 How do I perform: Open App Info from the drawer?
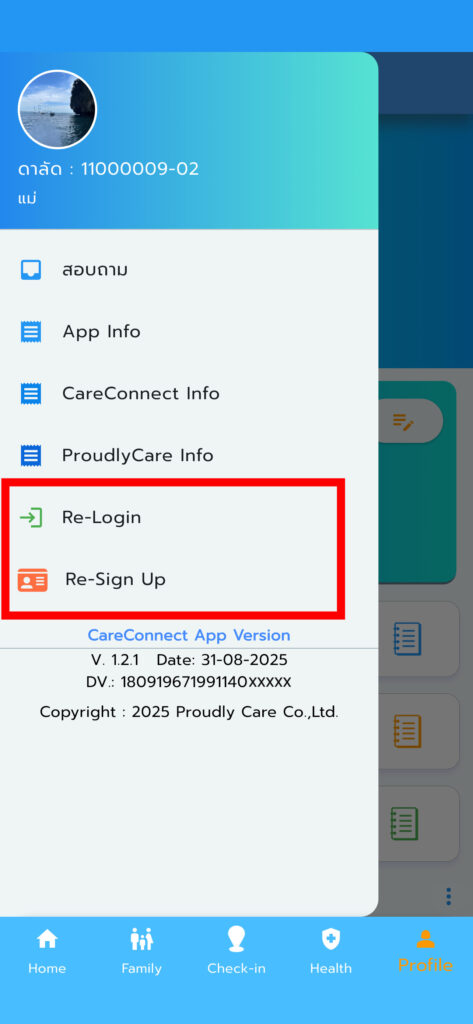pos(189,332)
